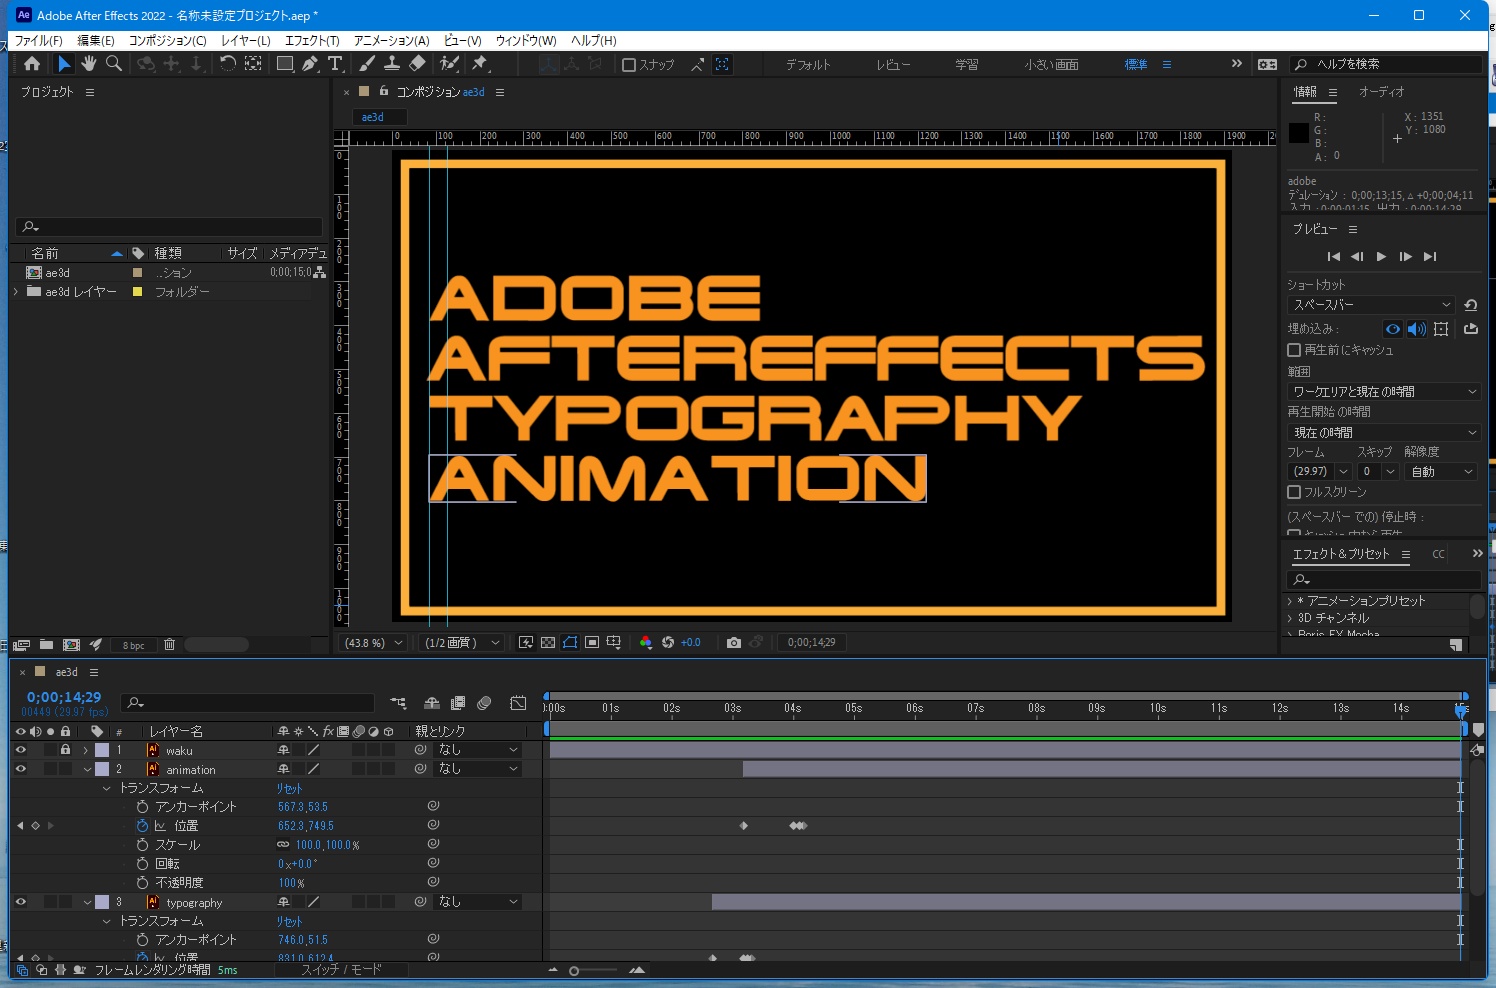Hide the typography layer with its eye icon

pyautogui.click(x=20, y=902)
